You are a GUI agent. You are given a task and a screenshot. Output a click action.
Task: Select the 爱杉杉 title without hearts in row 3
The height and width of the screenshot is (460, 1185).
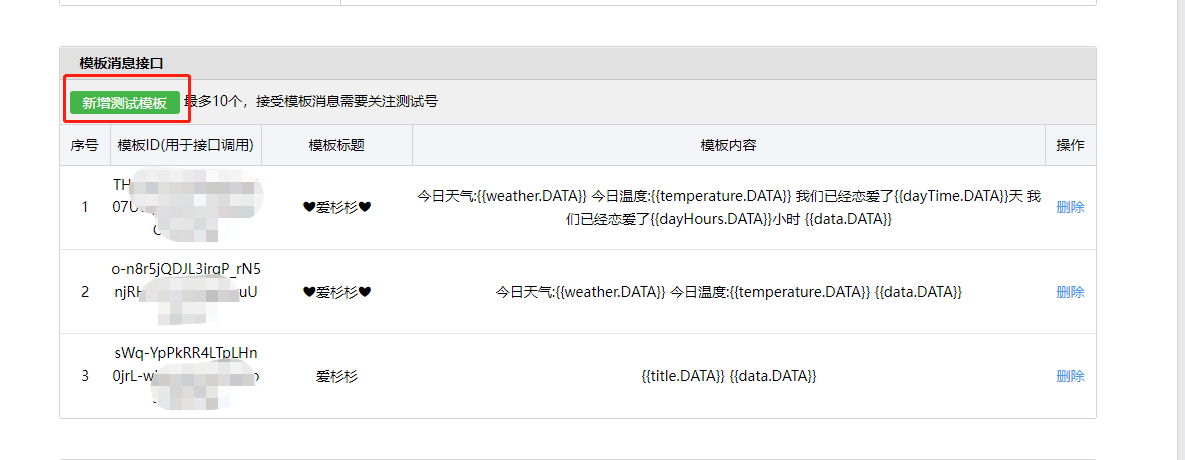click(x=337, y=375)
